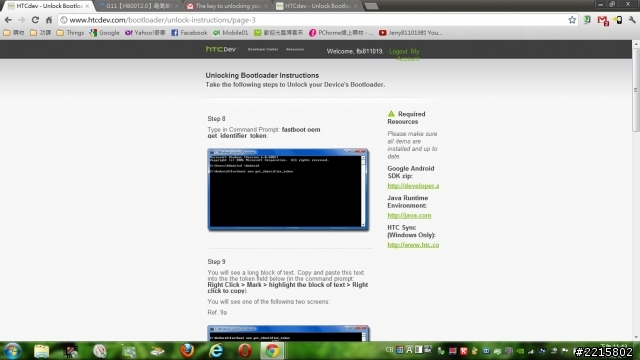
Task: Open the first bookmark folder on the bar
Action: [x=14, y=33]
